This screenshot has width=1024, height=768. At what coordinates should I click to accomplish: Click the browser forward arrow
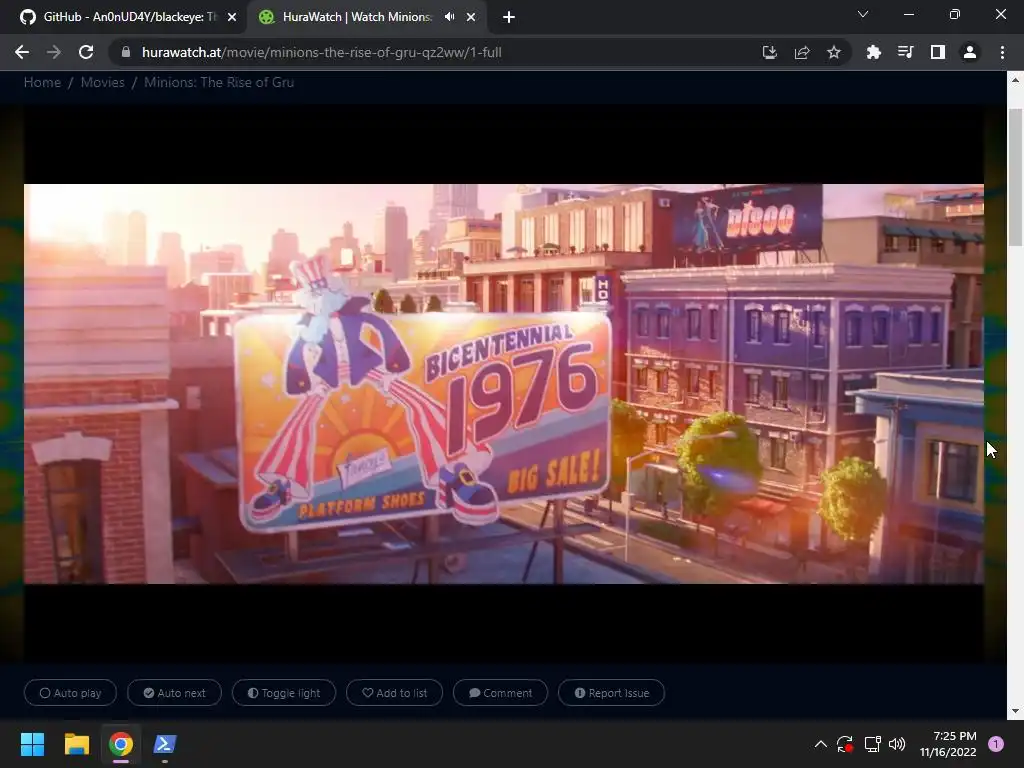coord(54,52)
